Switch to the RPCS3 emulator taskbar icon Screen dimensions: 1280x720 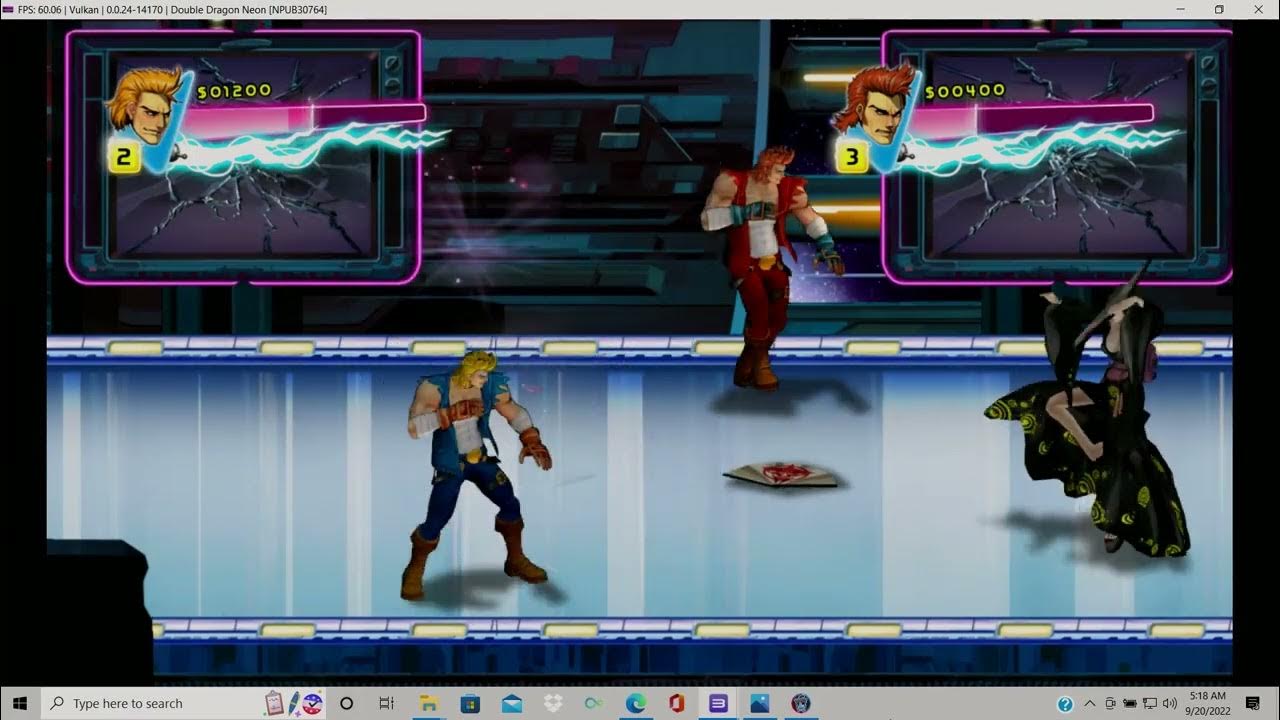point(800,703)
